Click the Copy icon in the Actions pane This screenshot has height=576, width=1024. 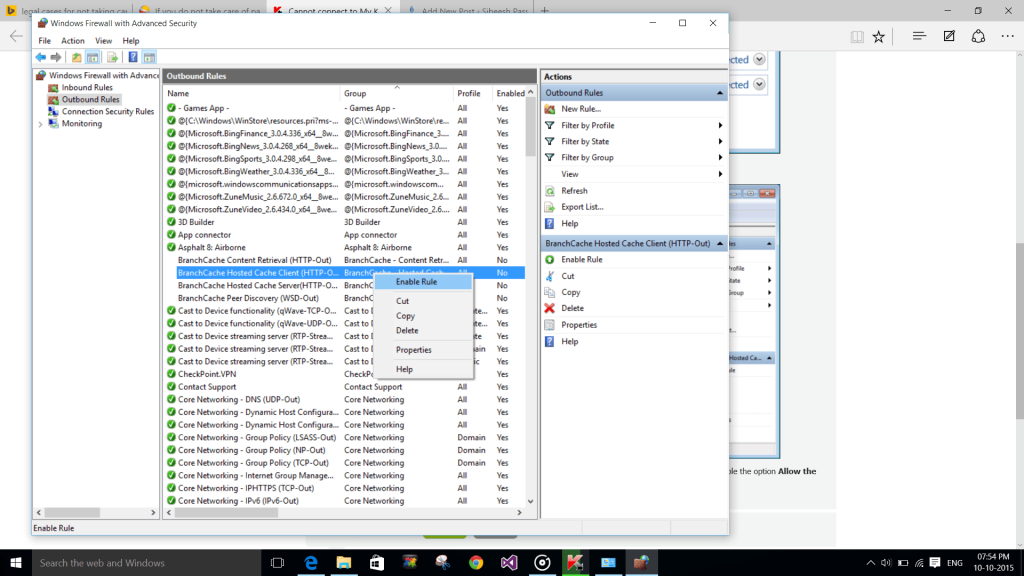click(550, 292)
